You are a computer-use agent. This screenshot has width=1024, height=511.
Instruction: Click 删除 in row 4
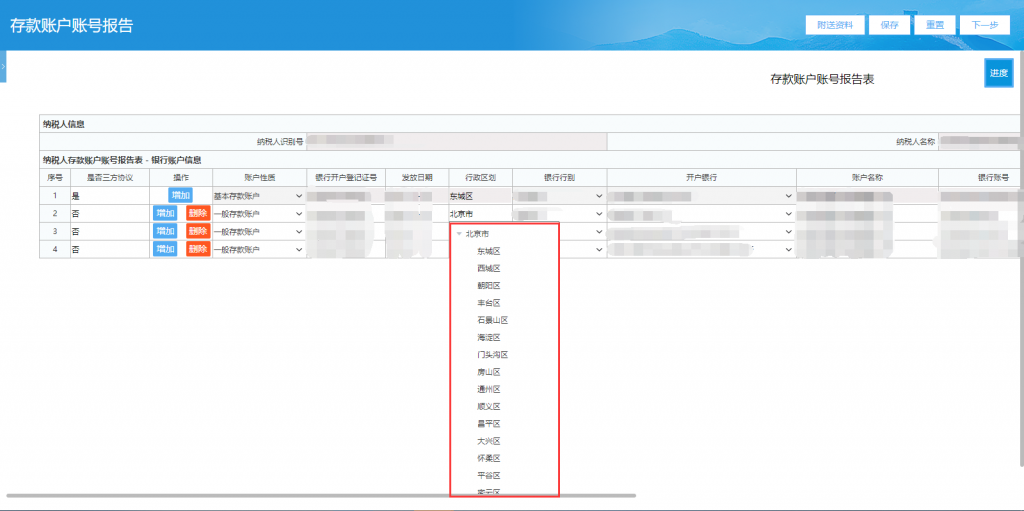(x=198, y=249)
